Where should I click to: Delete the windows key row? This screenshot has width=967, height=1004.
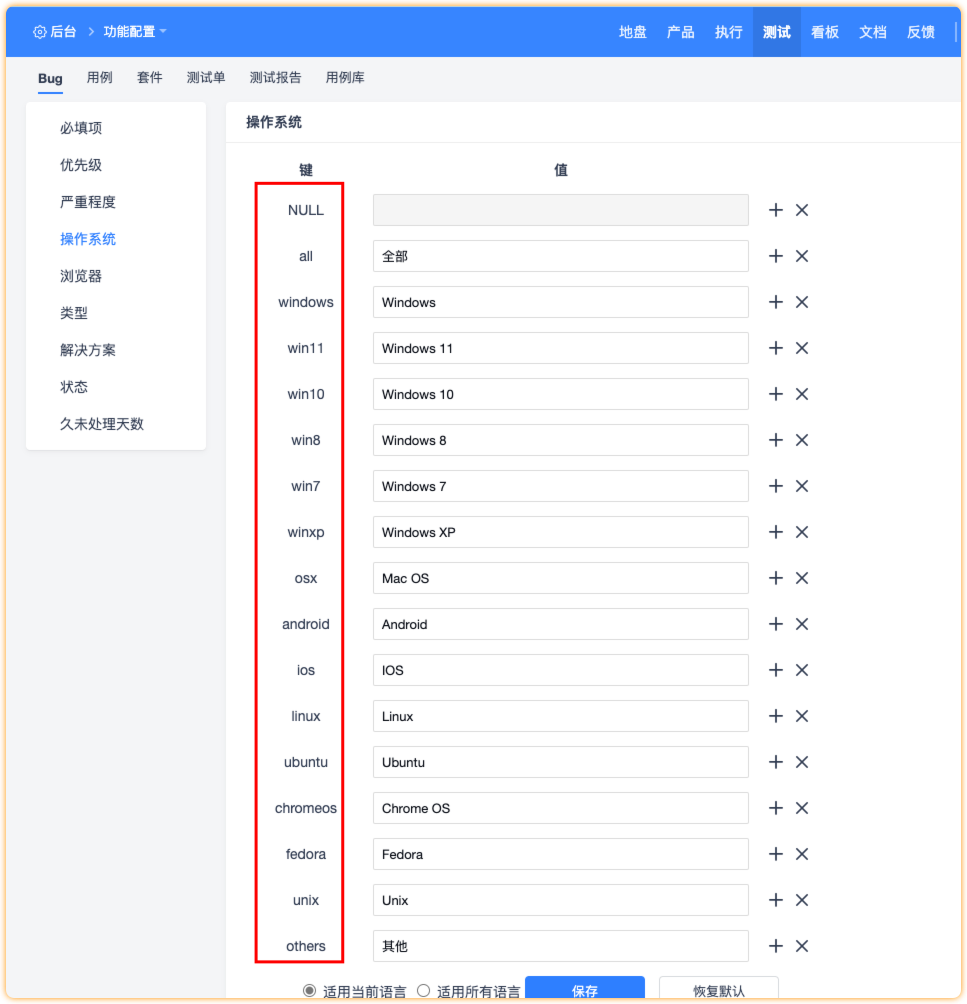[802, 302]
